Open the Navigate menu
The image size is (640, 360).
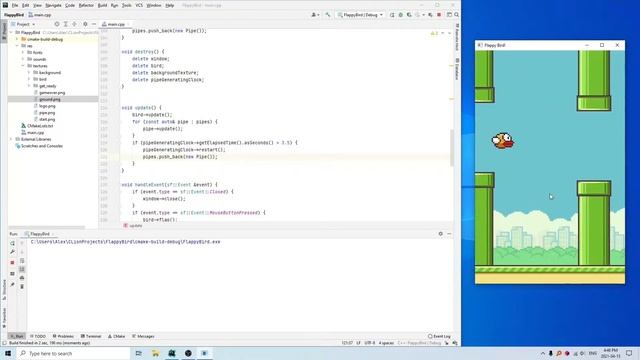(53, 5)
